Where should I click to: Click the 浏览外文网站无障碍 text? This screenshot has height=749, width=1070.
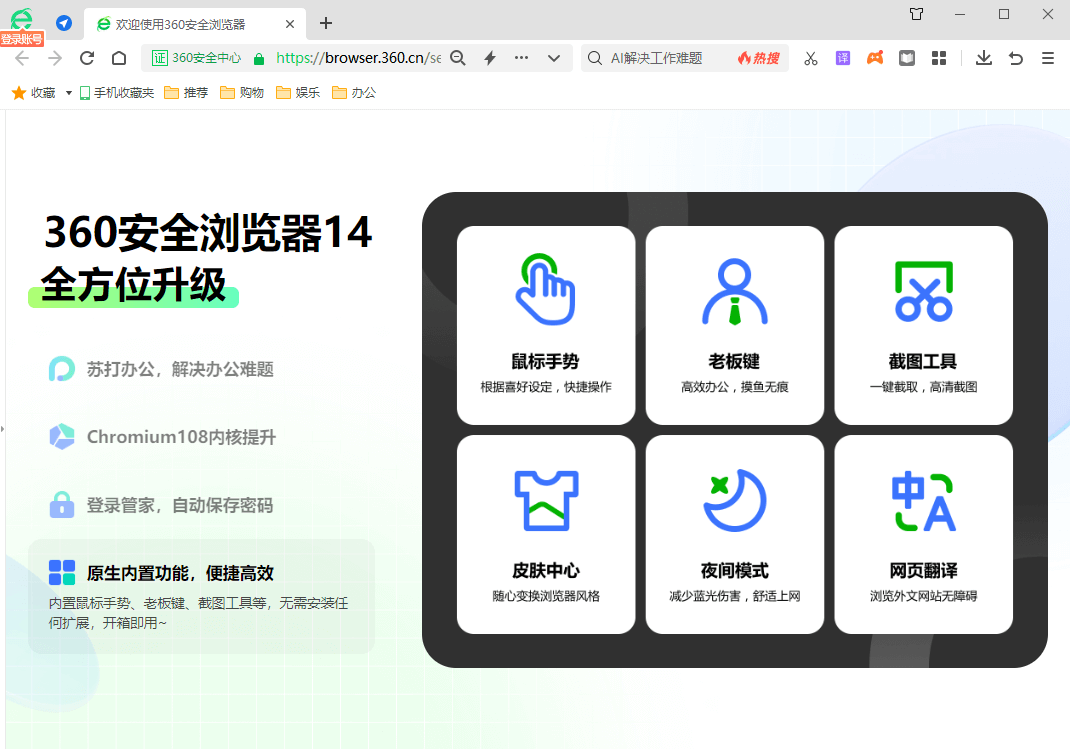[x=924, y=596]
